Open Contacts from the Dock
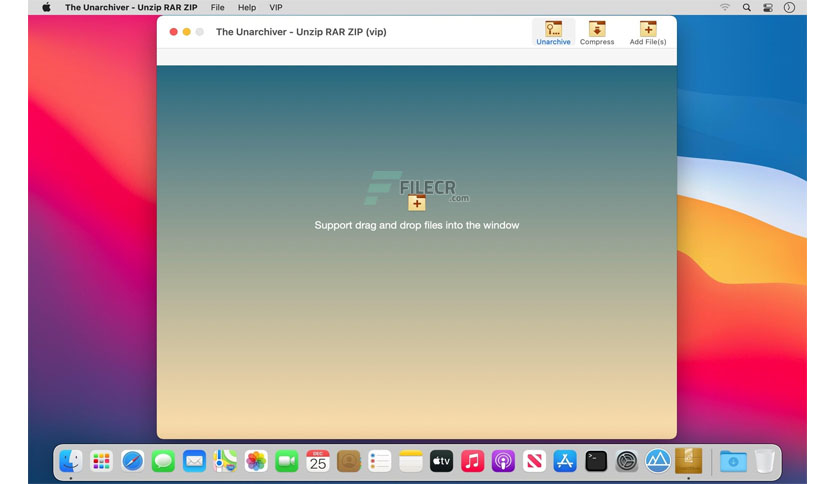The width and height of the screenshot is (836, 484). (349, 461)
